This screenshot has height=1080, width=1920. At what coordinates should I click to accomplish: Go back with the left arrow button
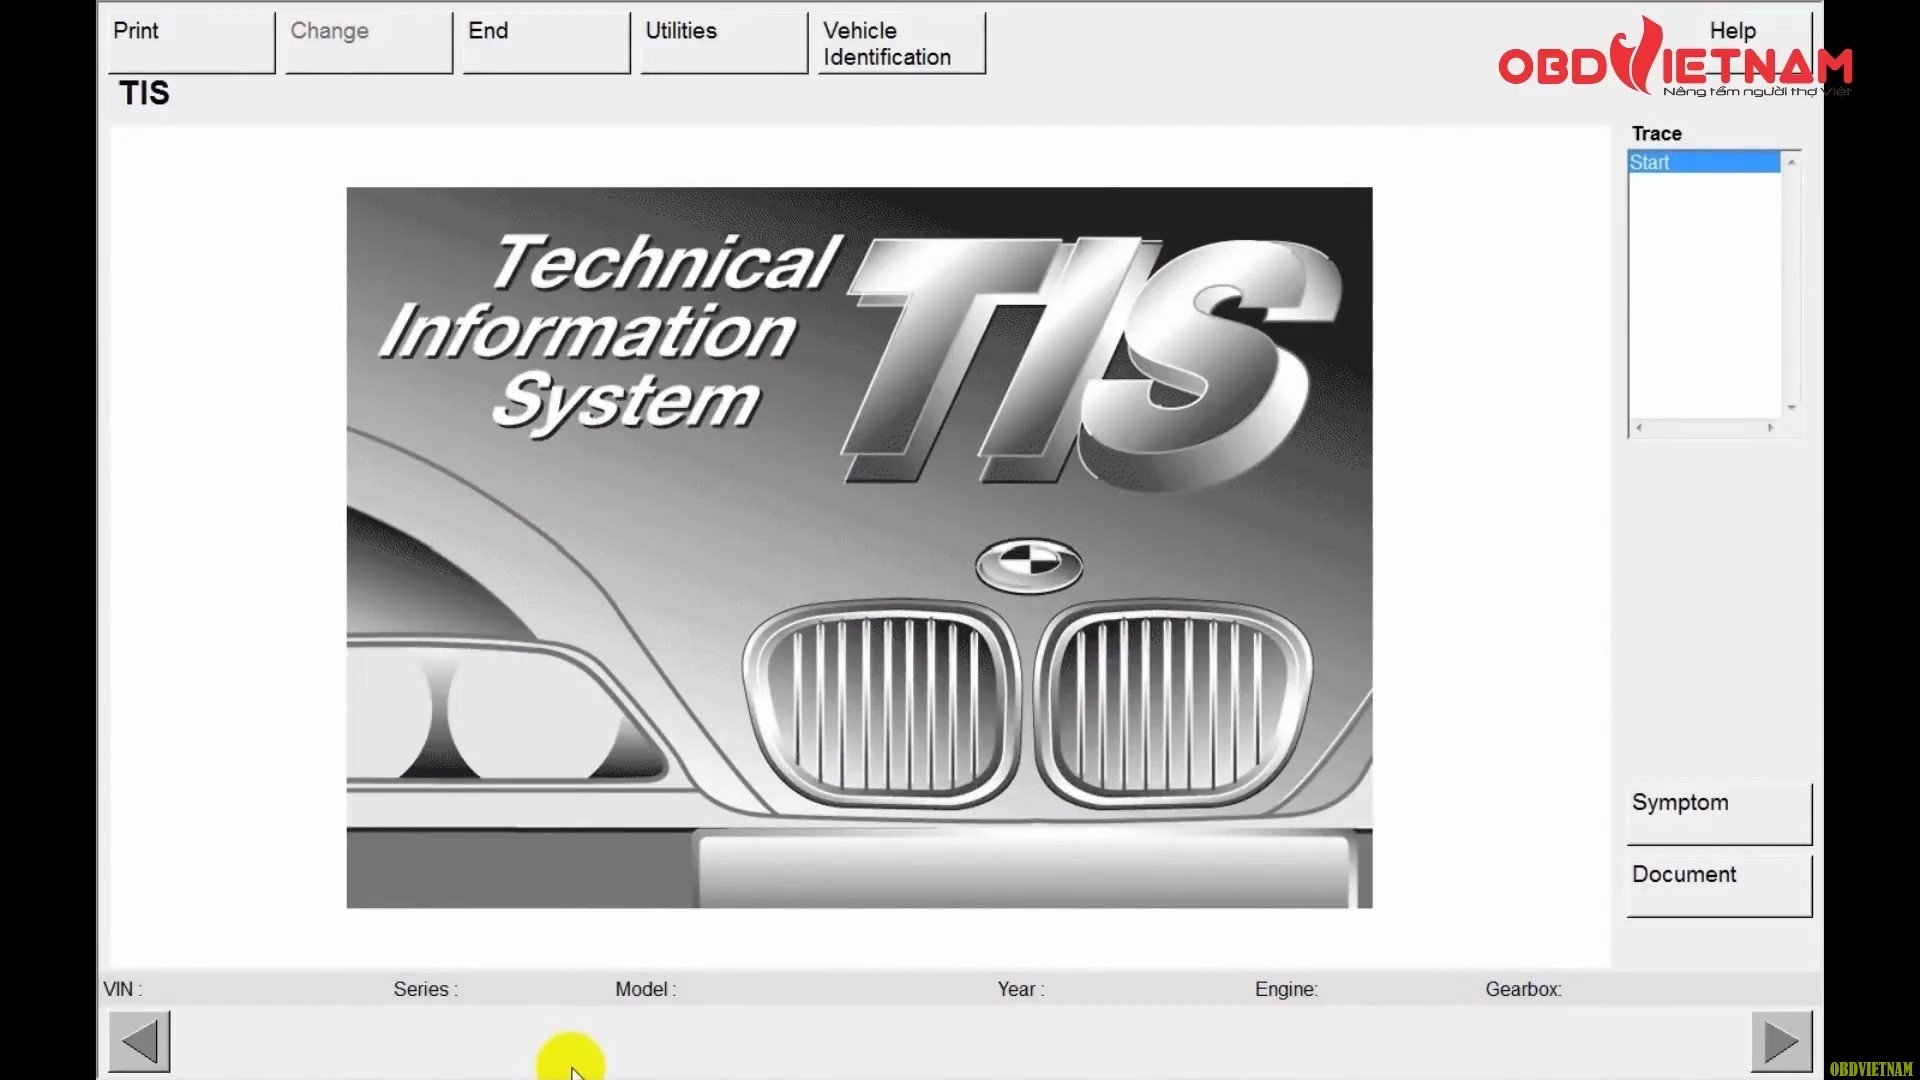coord(139,1041)
